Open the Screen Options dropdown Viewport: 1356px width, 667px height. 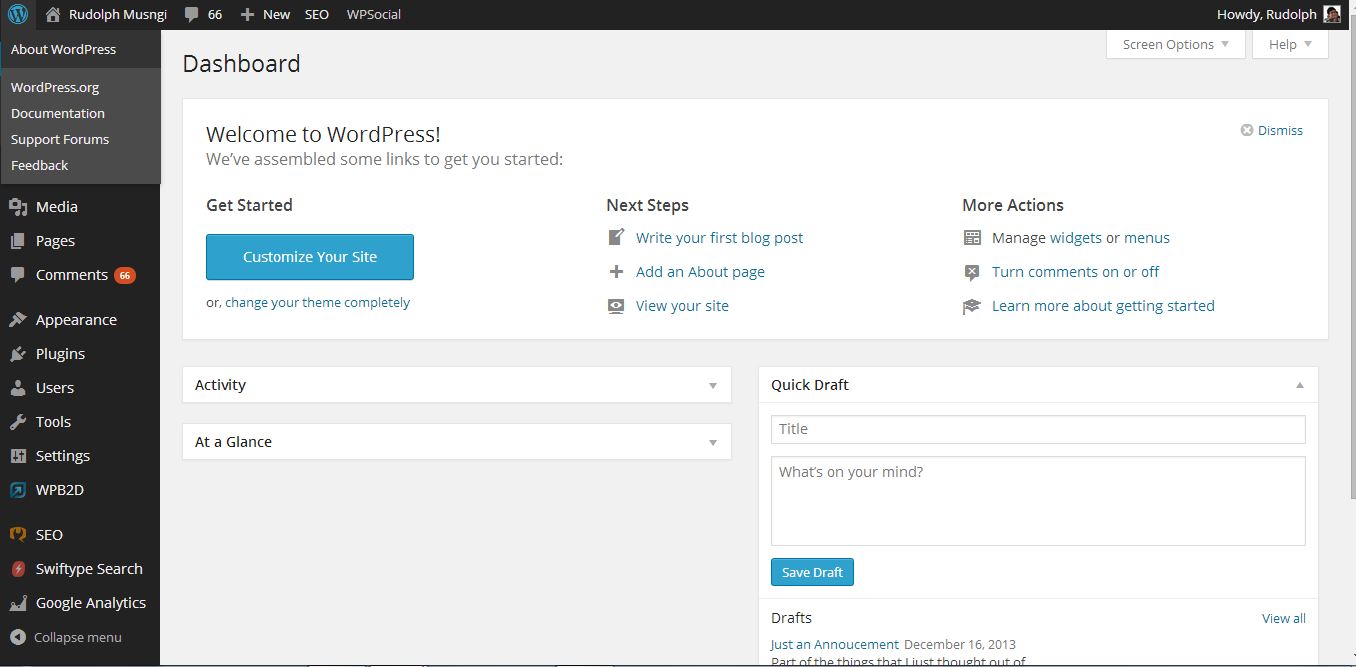(1176, 44)
